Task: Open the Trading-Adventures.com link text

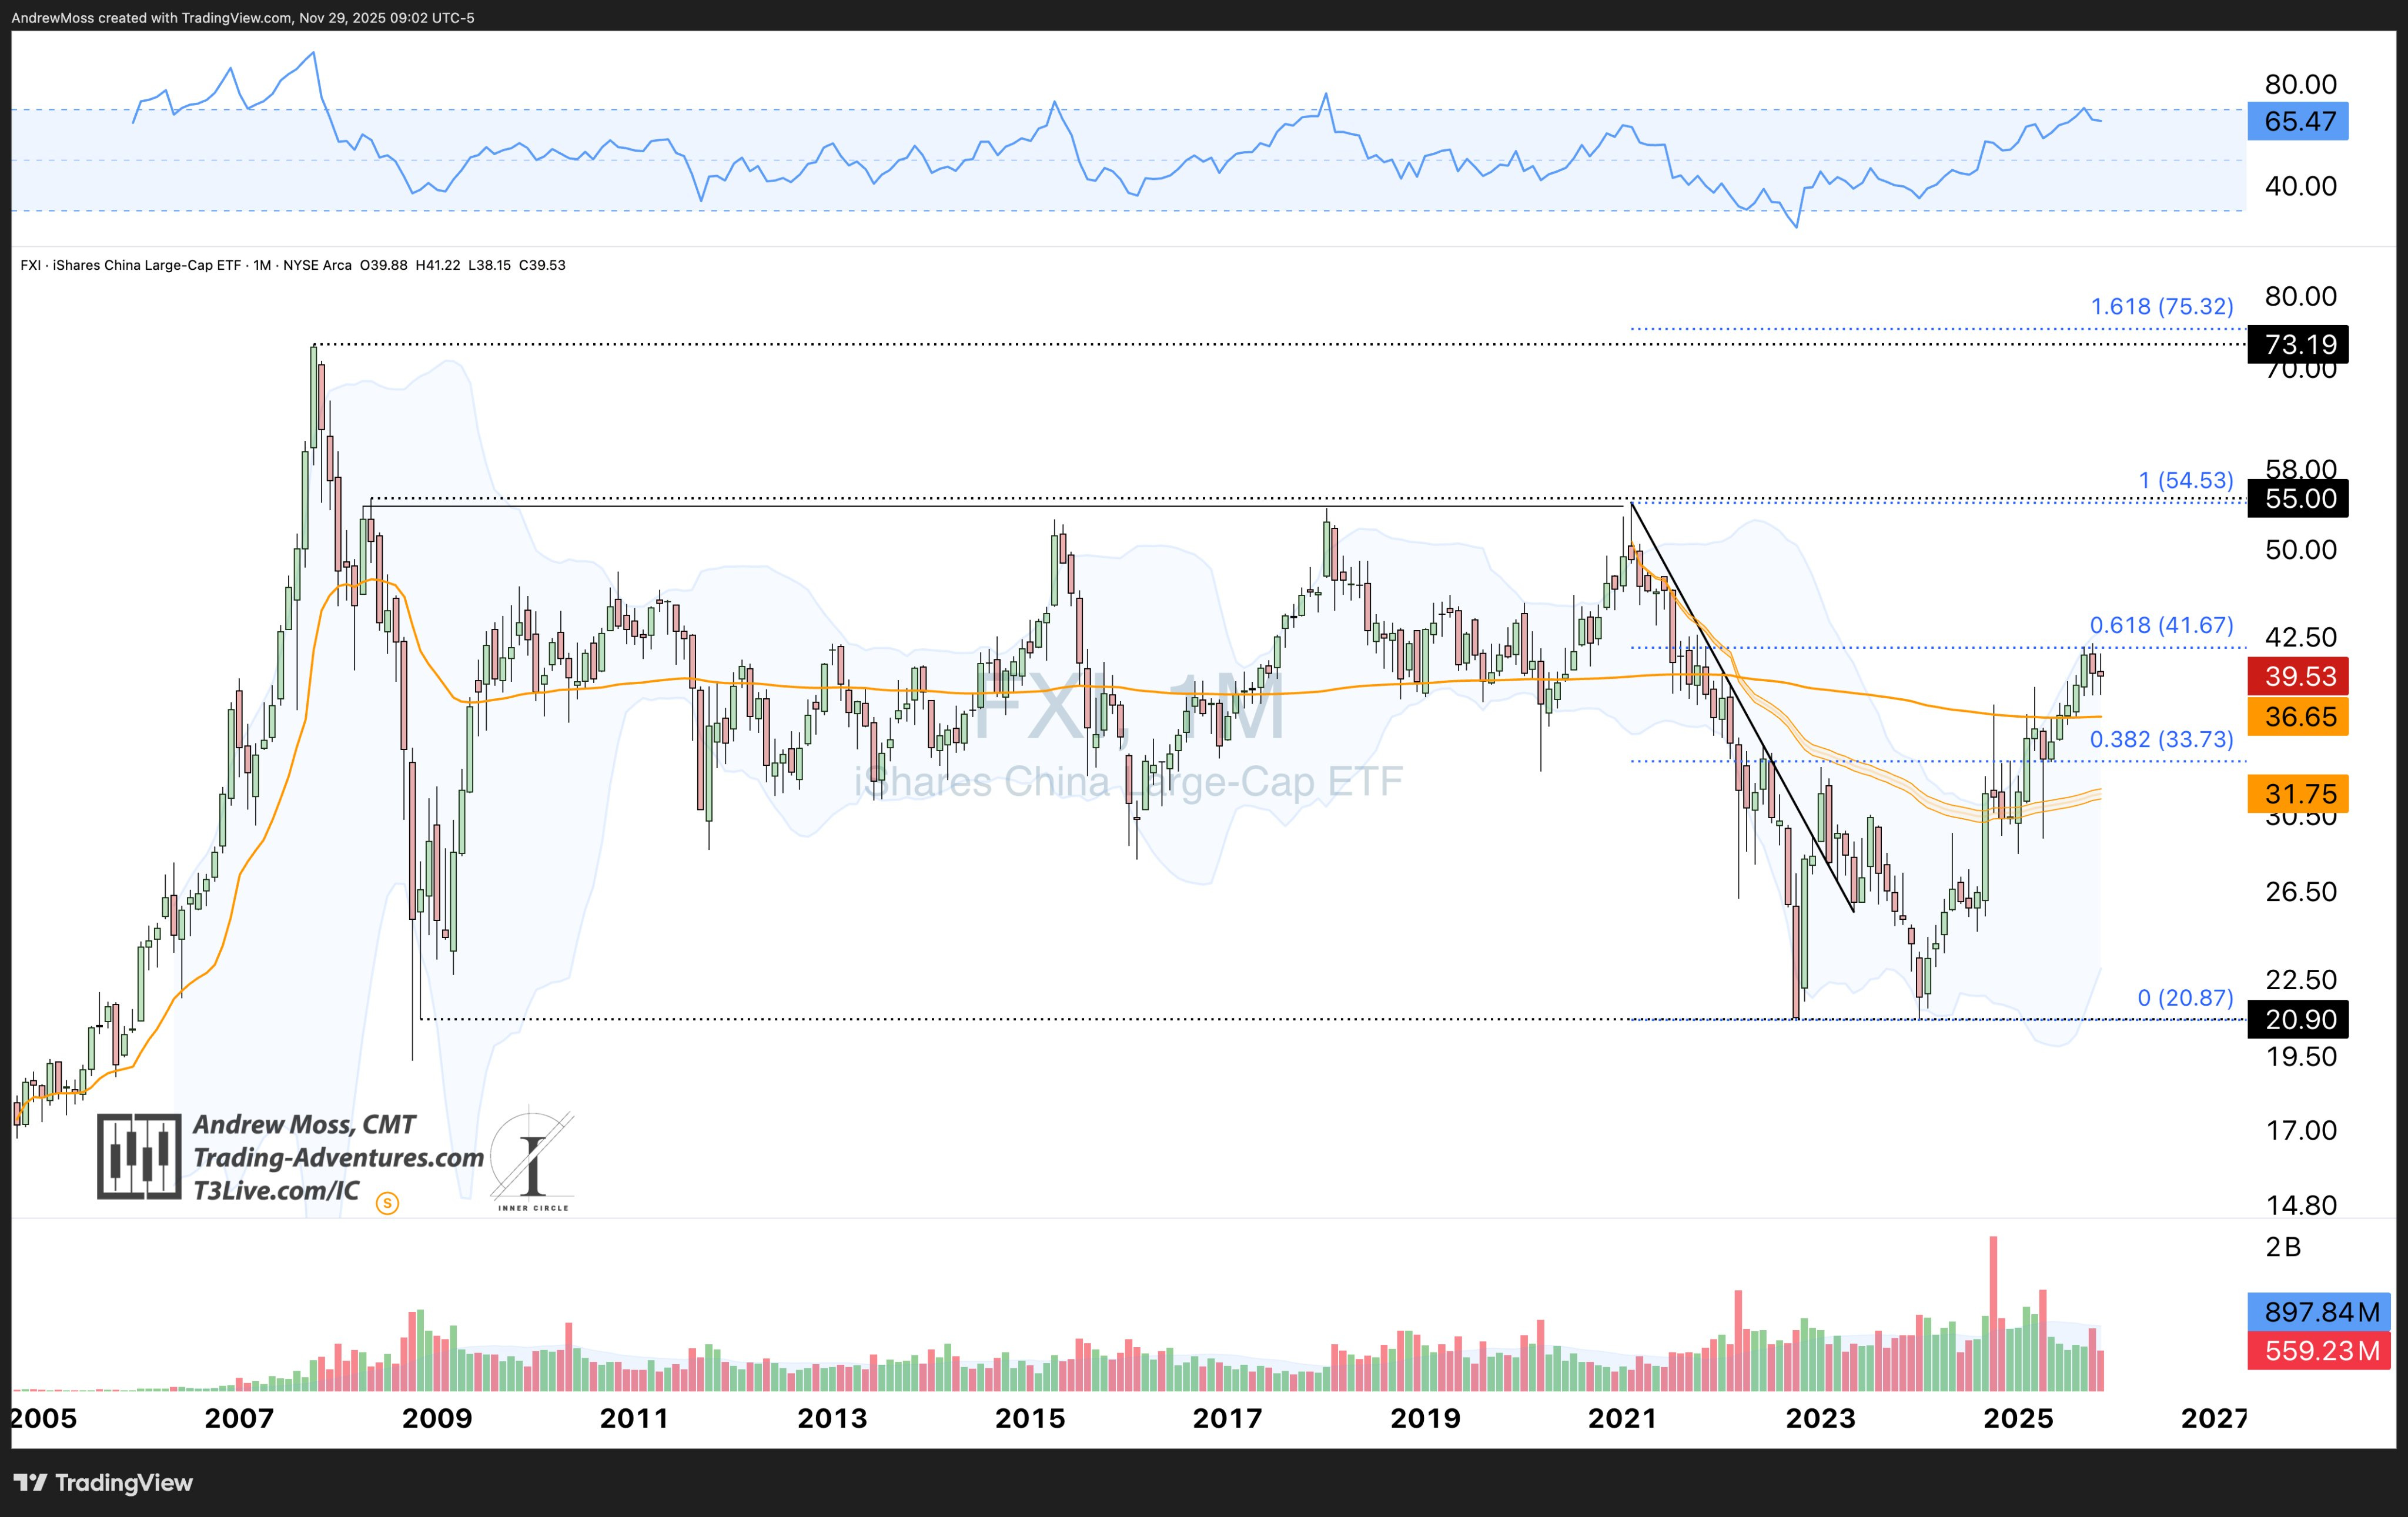Action: 338,1158
